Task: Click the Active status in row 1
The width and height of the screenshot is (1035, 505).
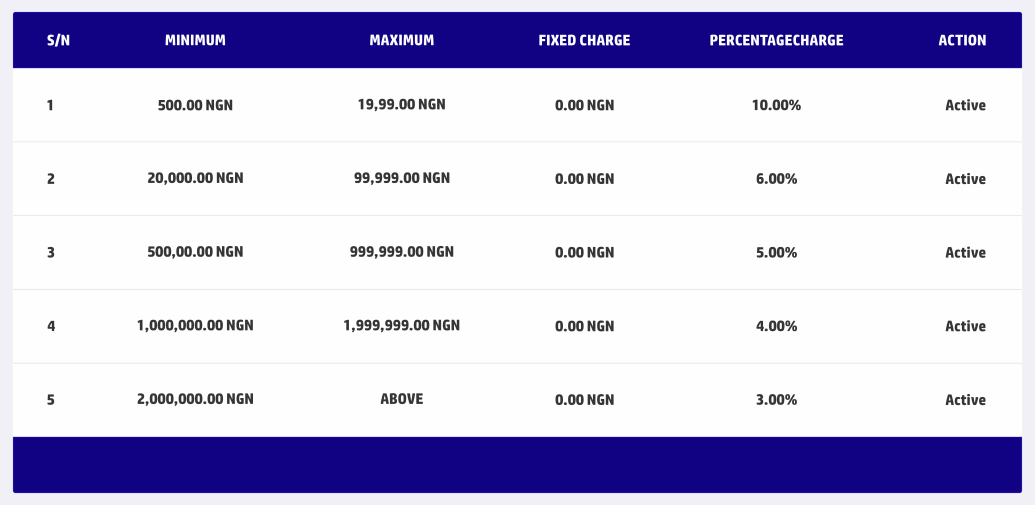Action: [x=965, y=105]
